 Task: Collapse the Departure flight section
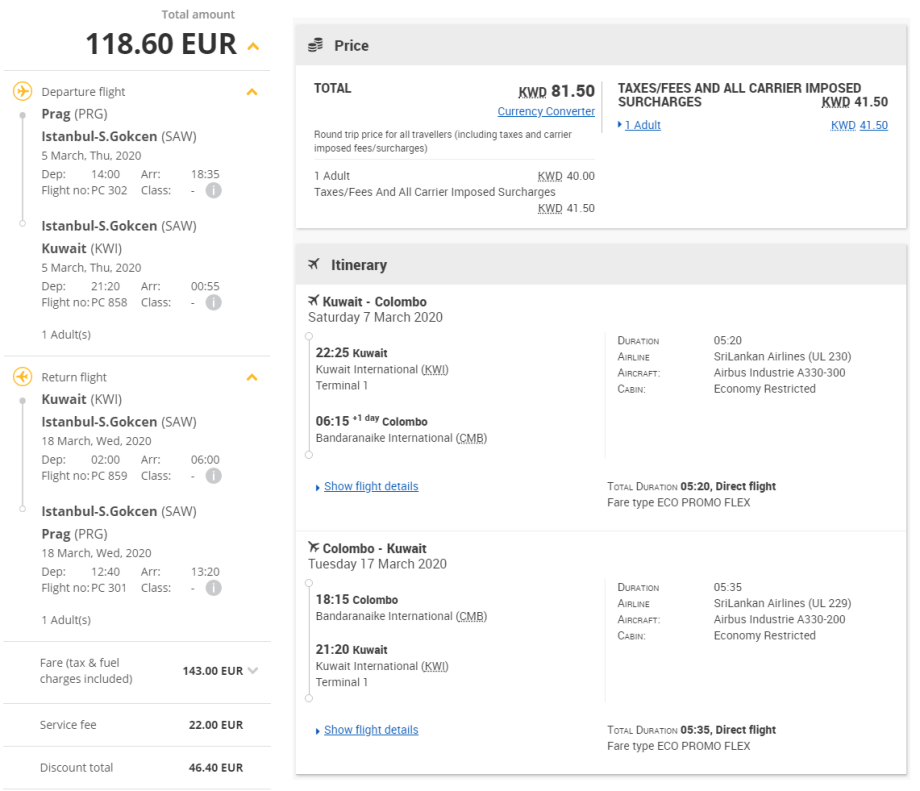252,92
